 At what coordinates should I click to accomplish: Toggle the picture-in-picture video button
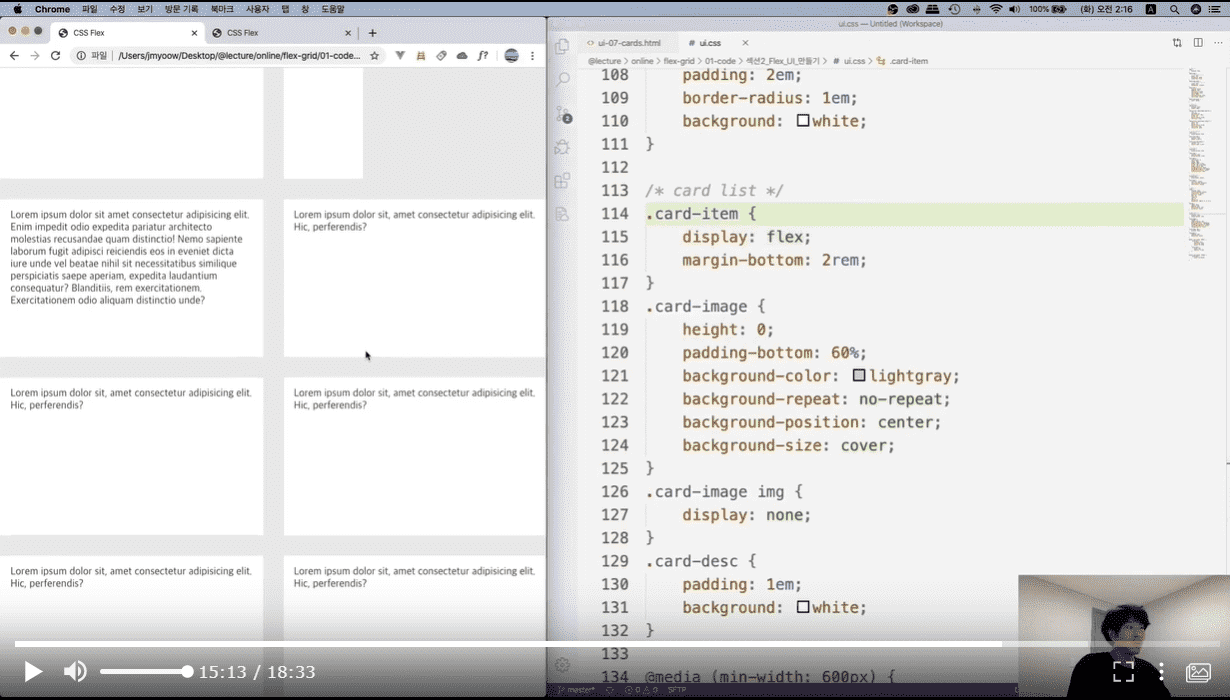pyautogui.click(x=1198, y=672)
